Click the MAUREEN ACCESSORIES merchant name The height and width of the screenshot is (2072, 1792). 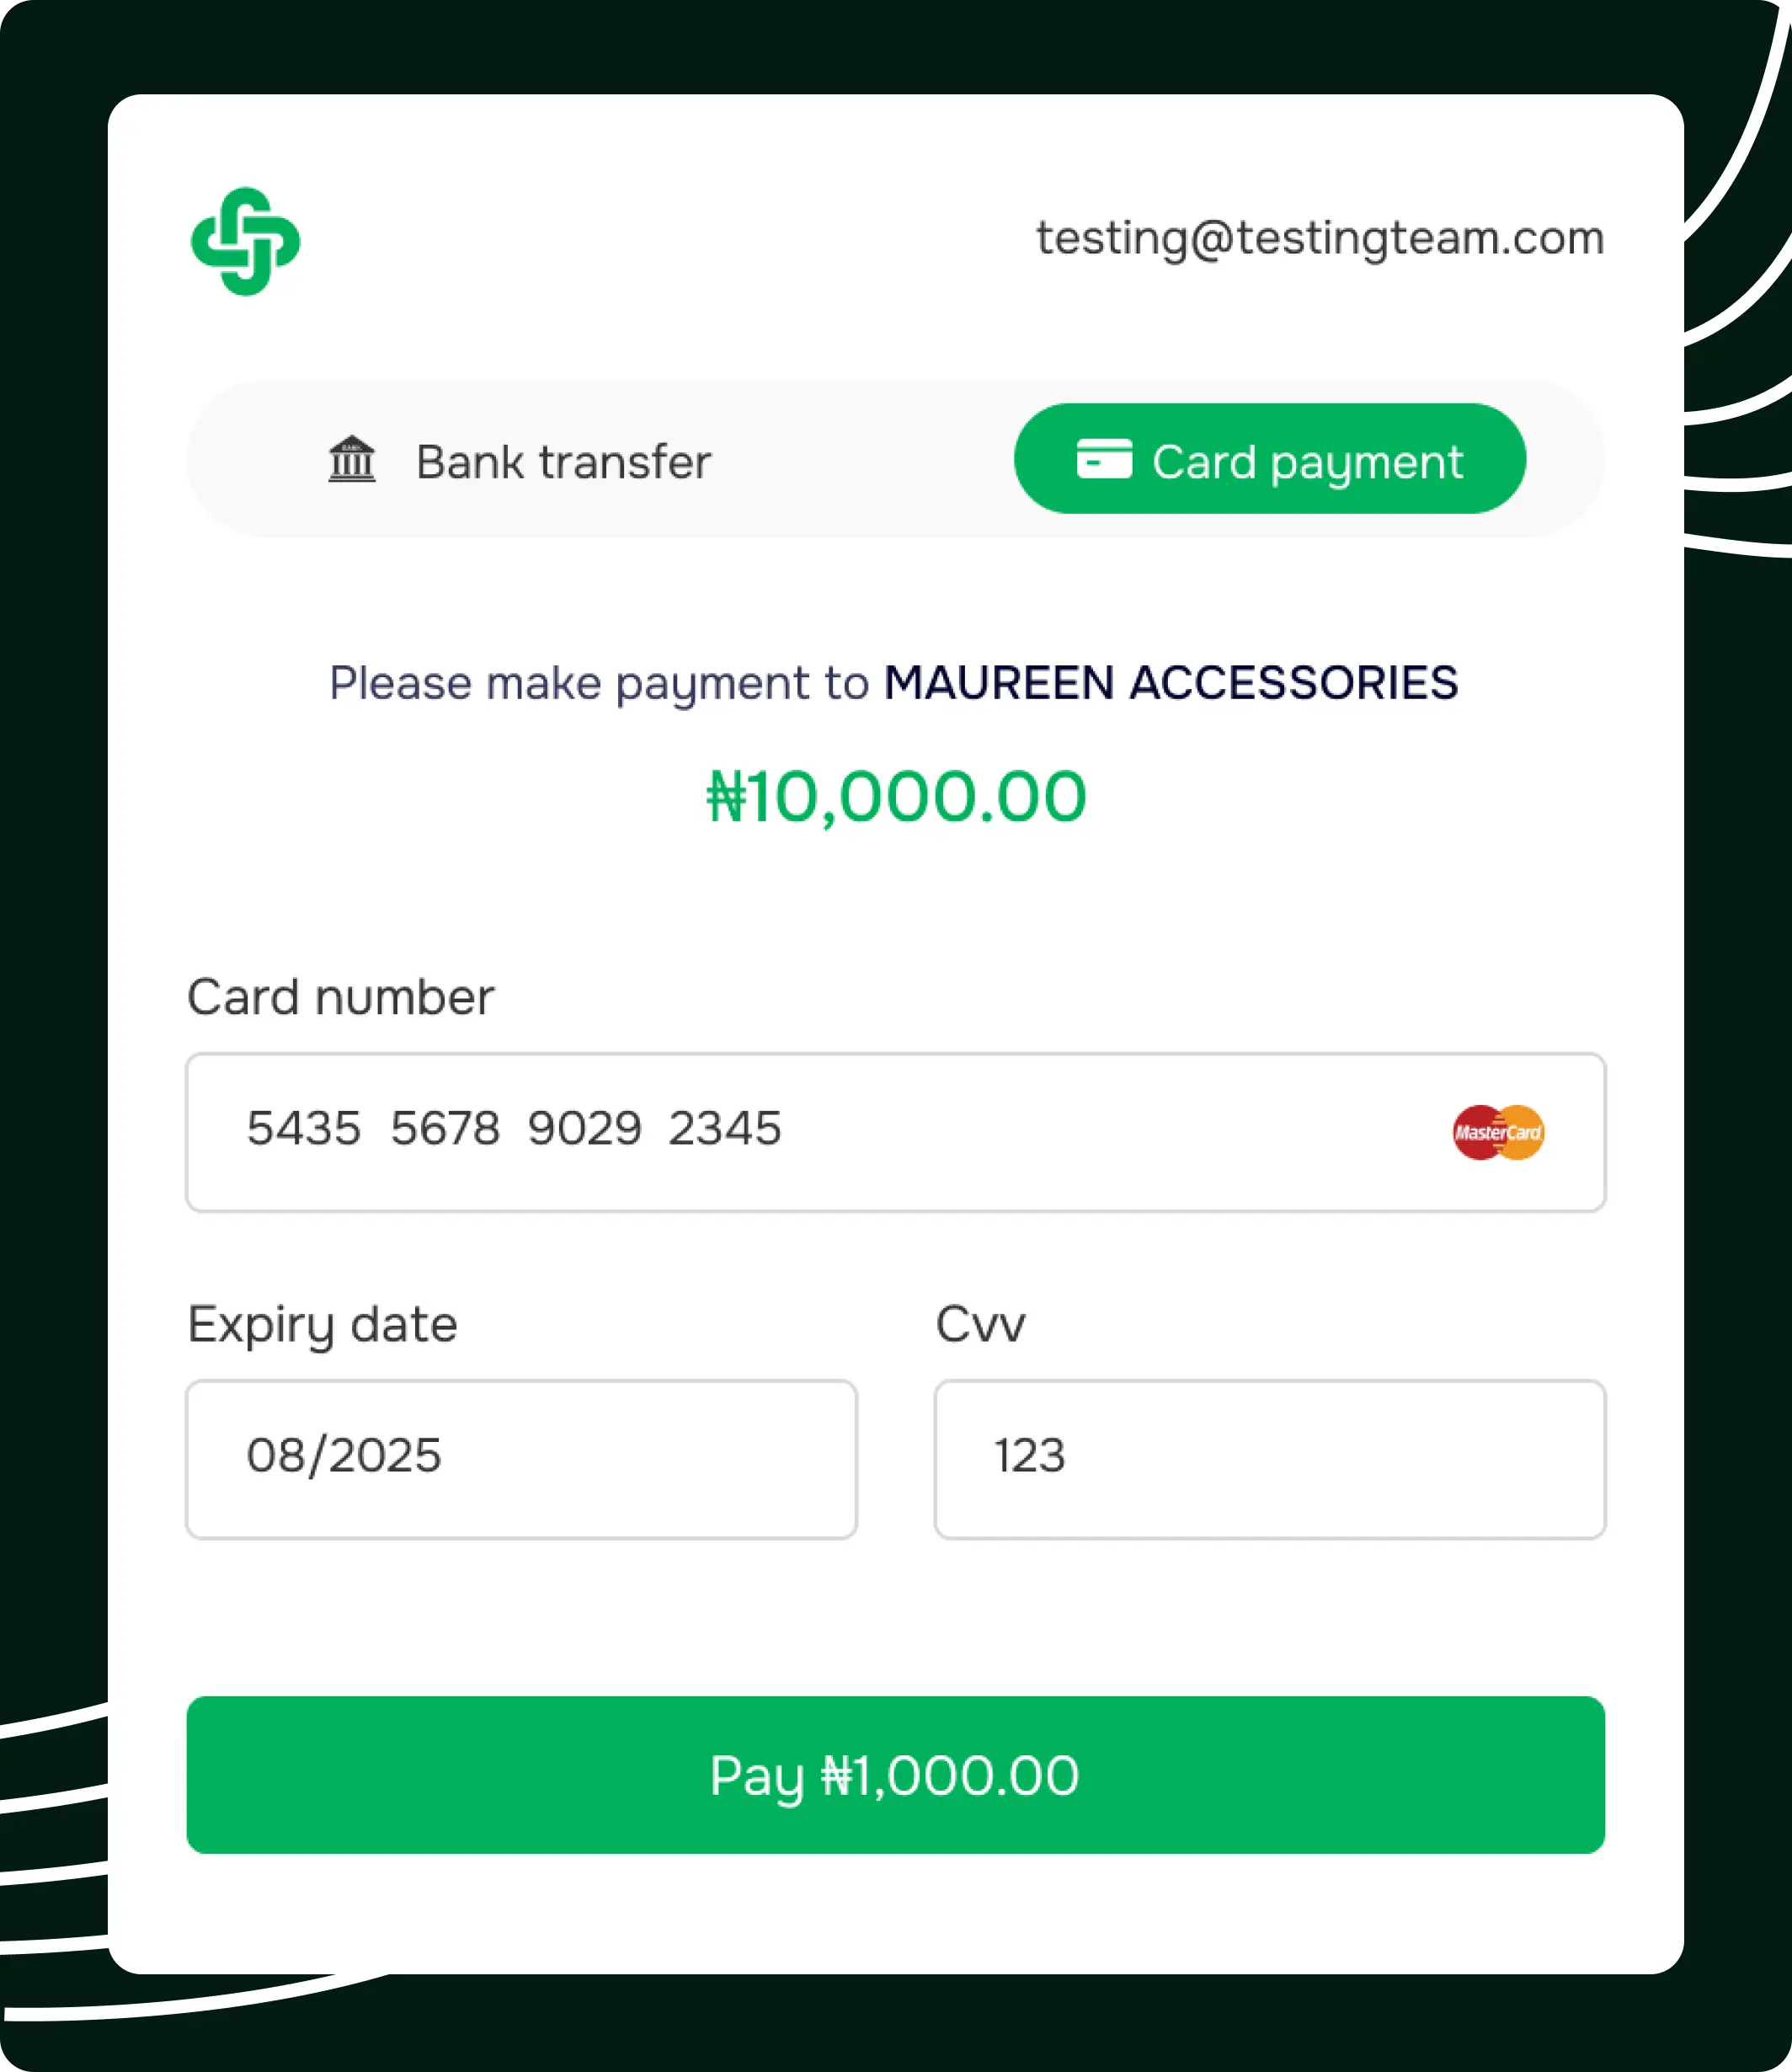click(x=1170, y=684)
